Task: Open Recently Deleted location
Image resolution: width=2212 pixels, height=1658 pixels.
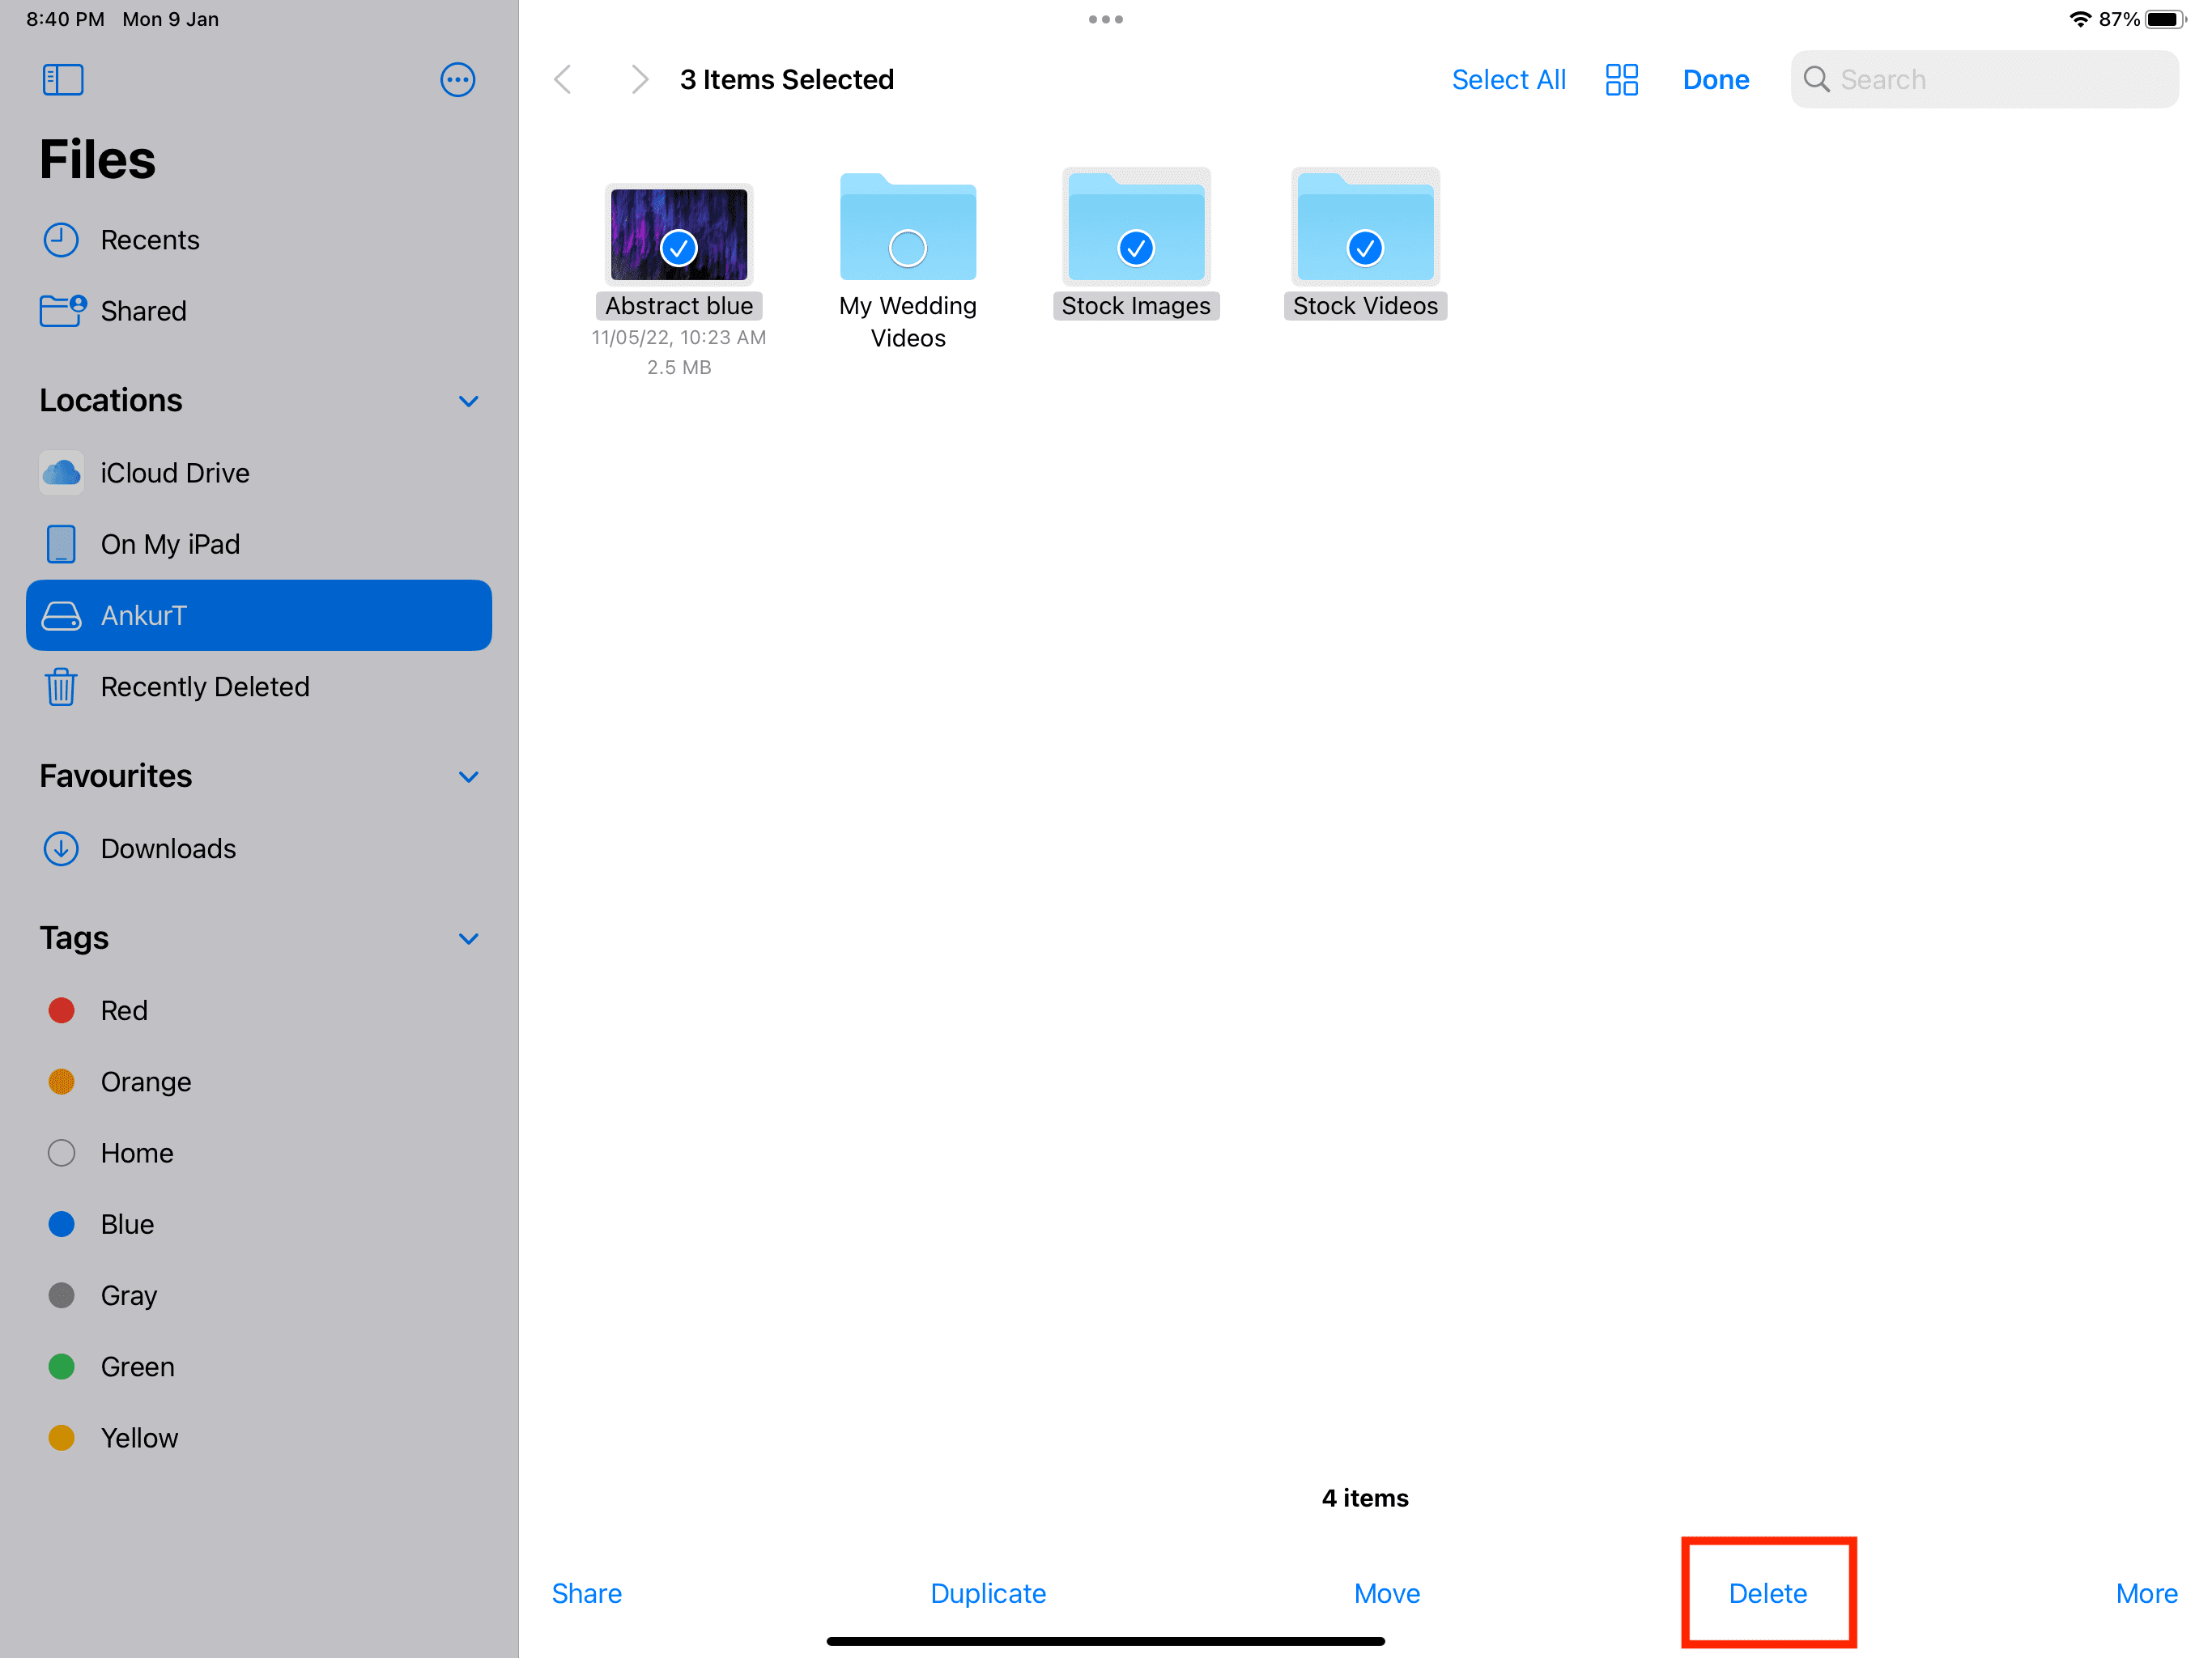Action: tap(259, 687)
